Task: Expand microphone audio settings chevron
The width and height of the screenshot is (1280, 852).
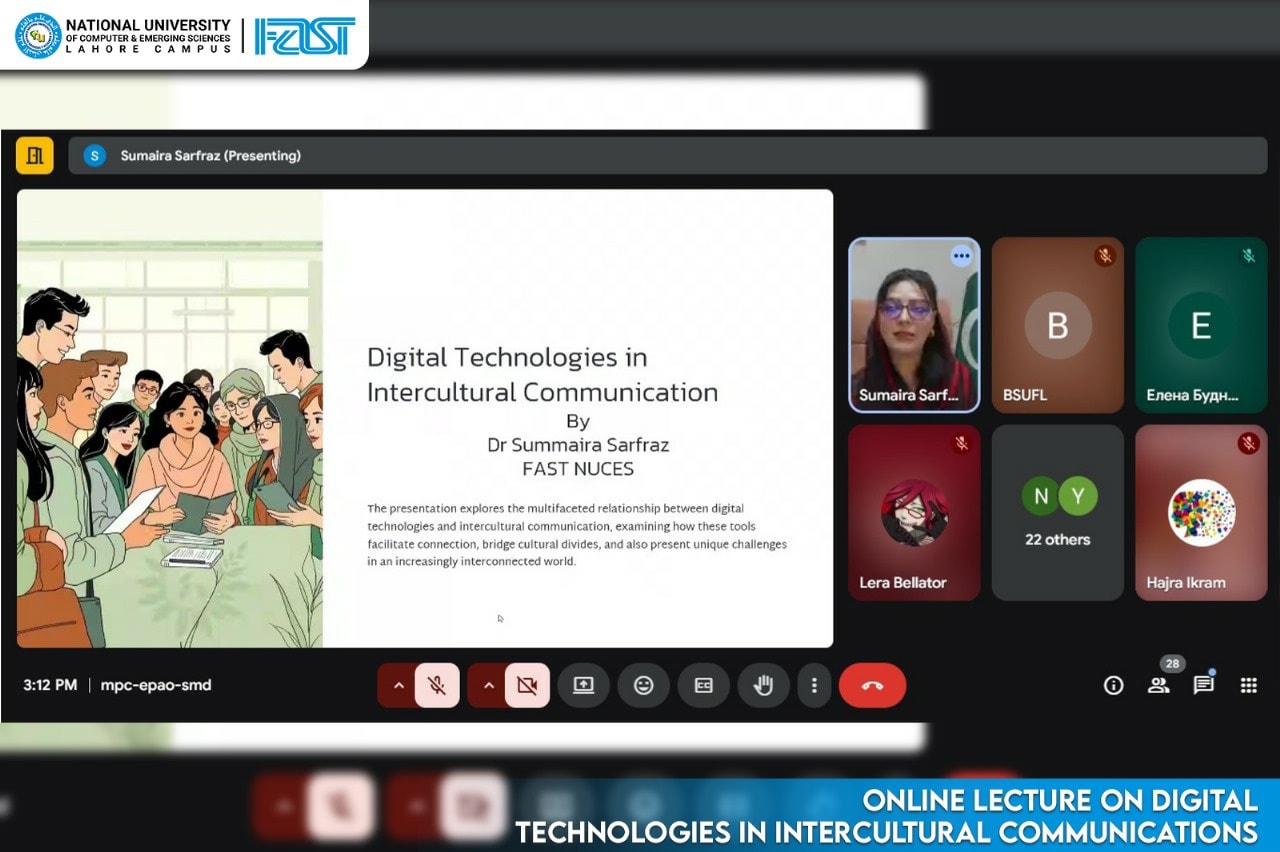Action: click(x=398, y=686)
